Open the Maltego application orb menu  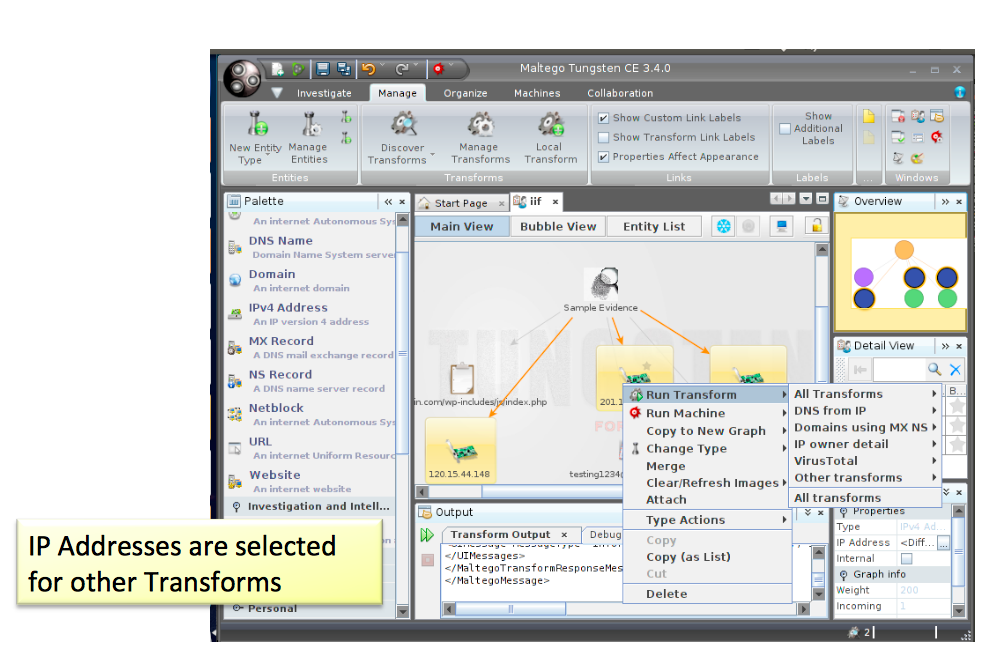coord(242,79)
